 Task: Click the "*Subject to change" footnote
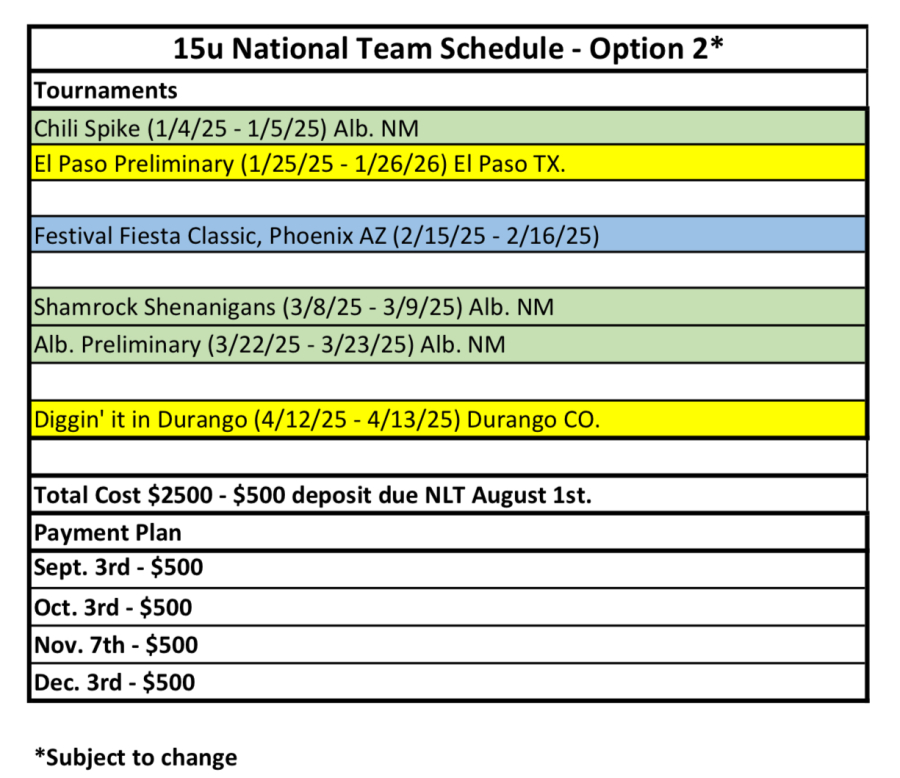coord(136,758)
